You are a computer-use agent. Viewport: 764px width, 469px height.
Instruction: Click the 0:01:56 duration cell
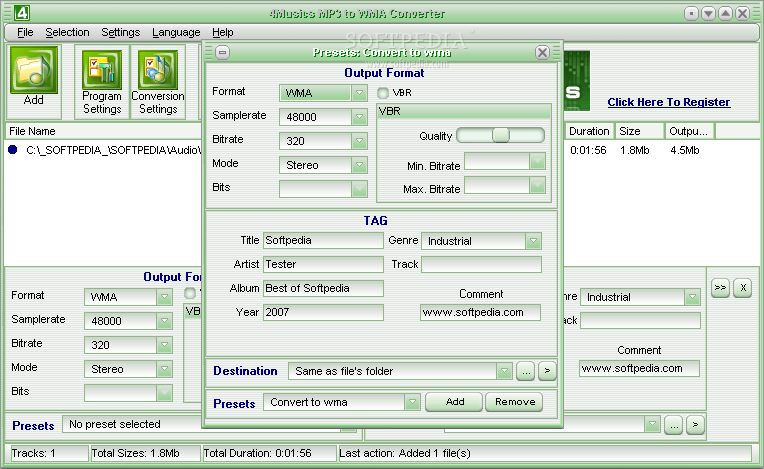click(588, 150)
